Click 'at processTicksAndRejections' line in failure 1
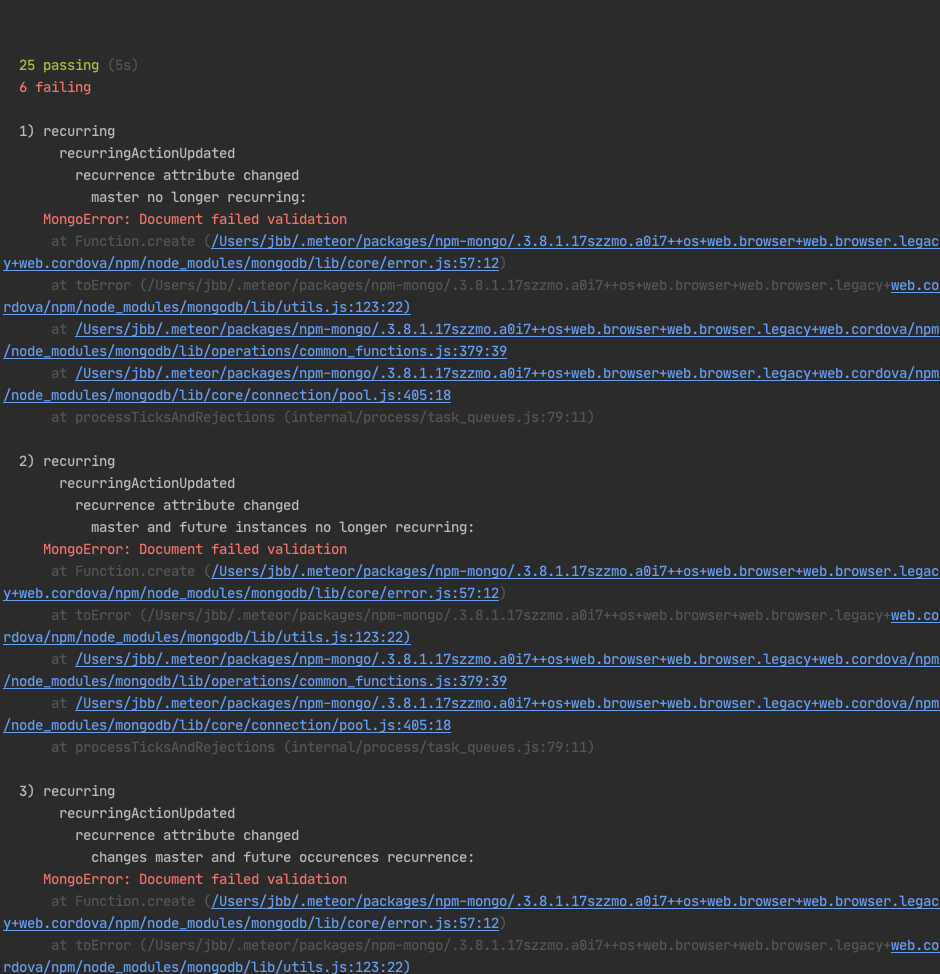940x974 pixels. pyautogui.click(x=322, y=417)
